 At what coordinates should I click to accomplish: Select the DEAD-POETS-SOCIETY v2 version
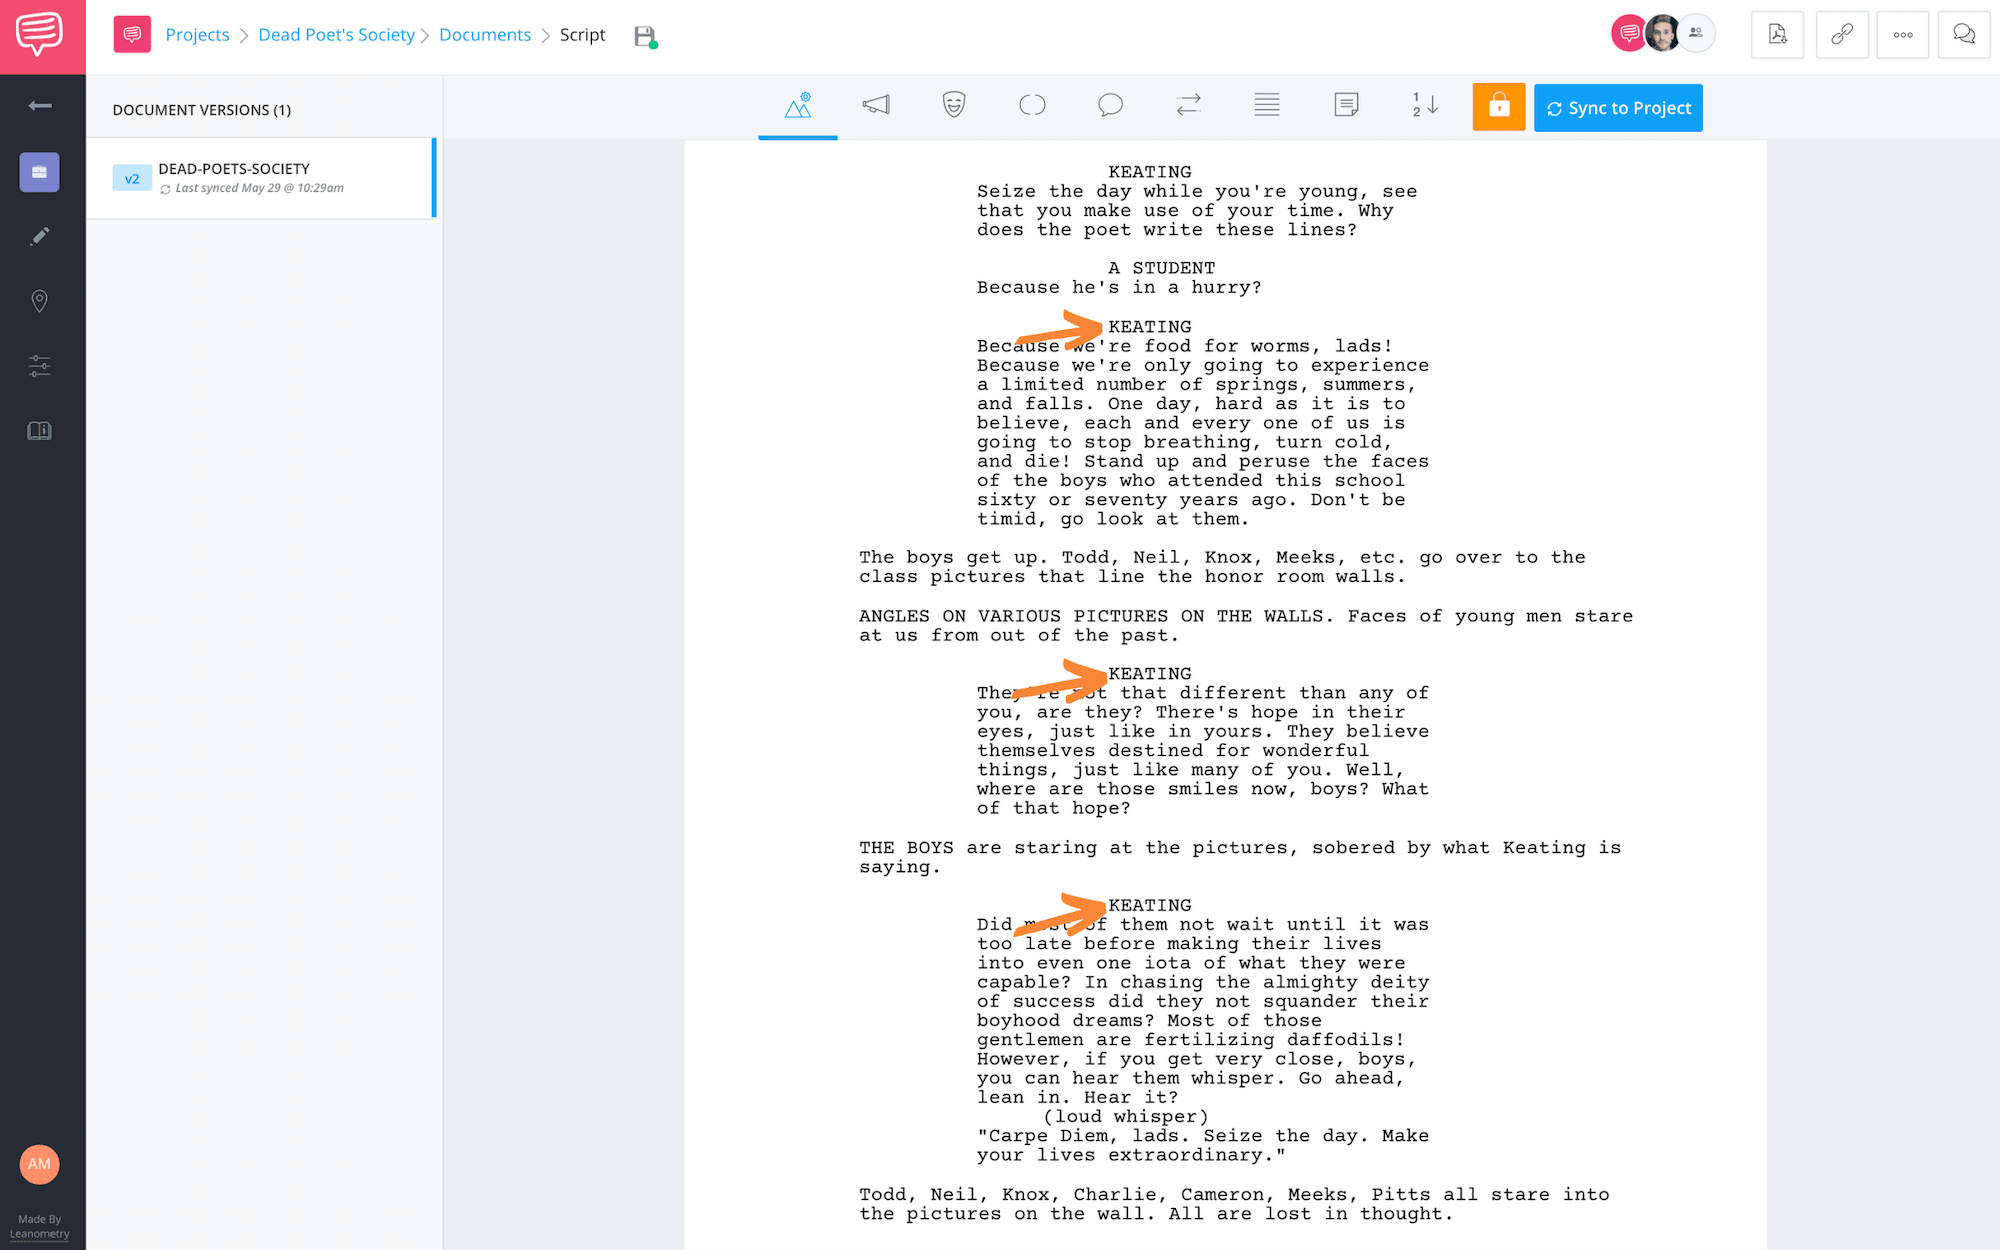coord(261,178)
